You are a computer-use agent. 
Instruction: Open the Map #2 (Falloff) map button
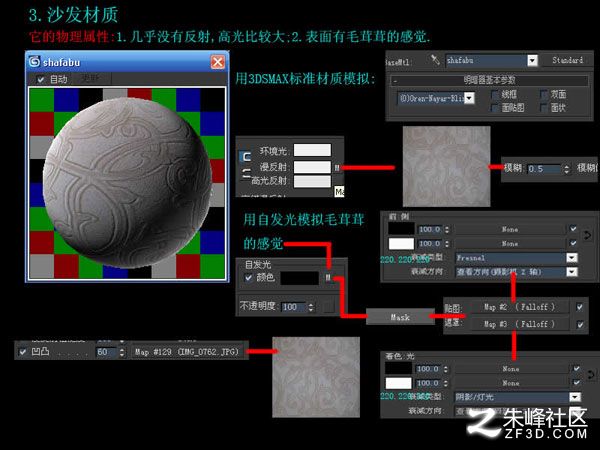[x=519, y=307]
